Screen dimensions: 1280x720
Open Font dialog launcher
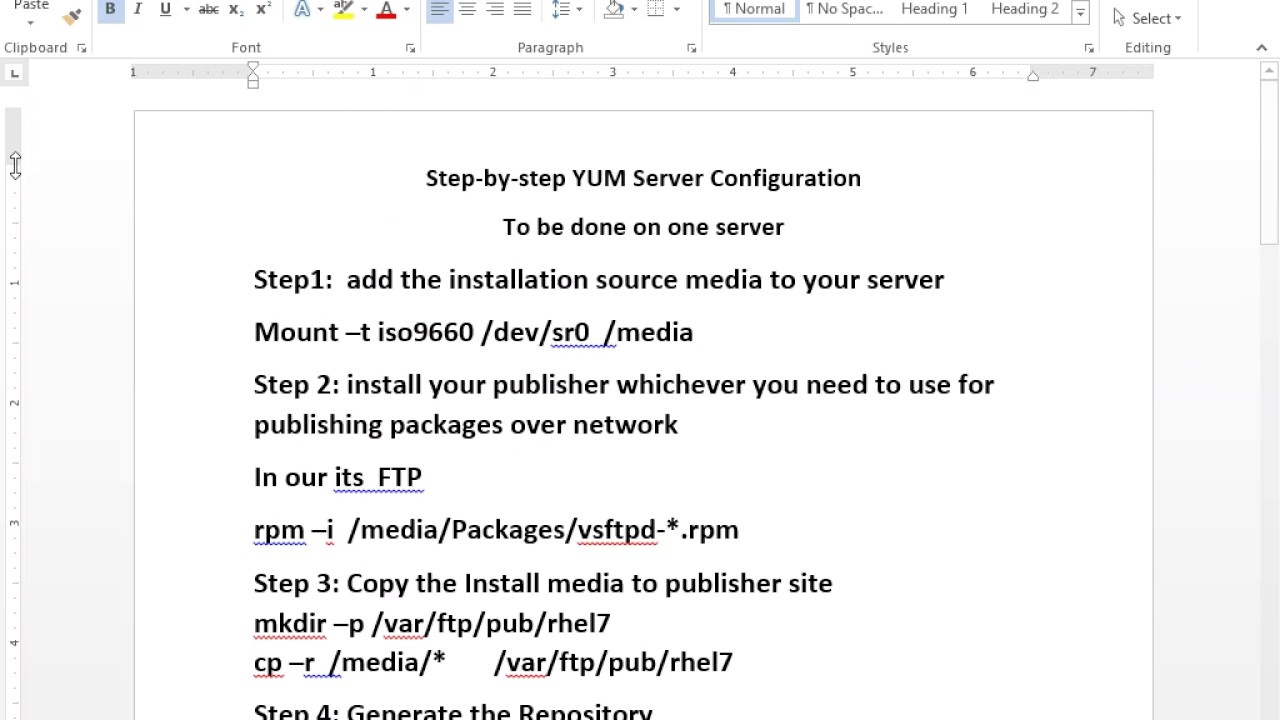[410, 48]
